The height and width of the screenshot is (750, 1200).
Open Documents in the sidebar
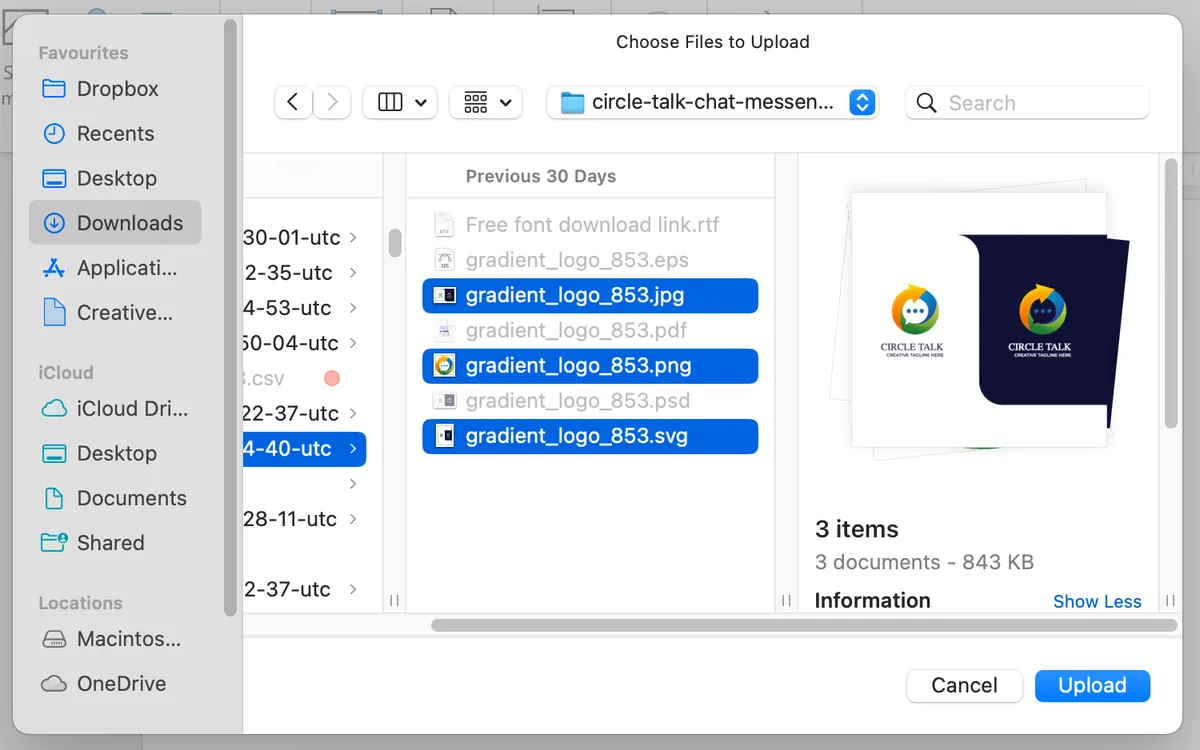[x=115, y=498]
